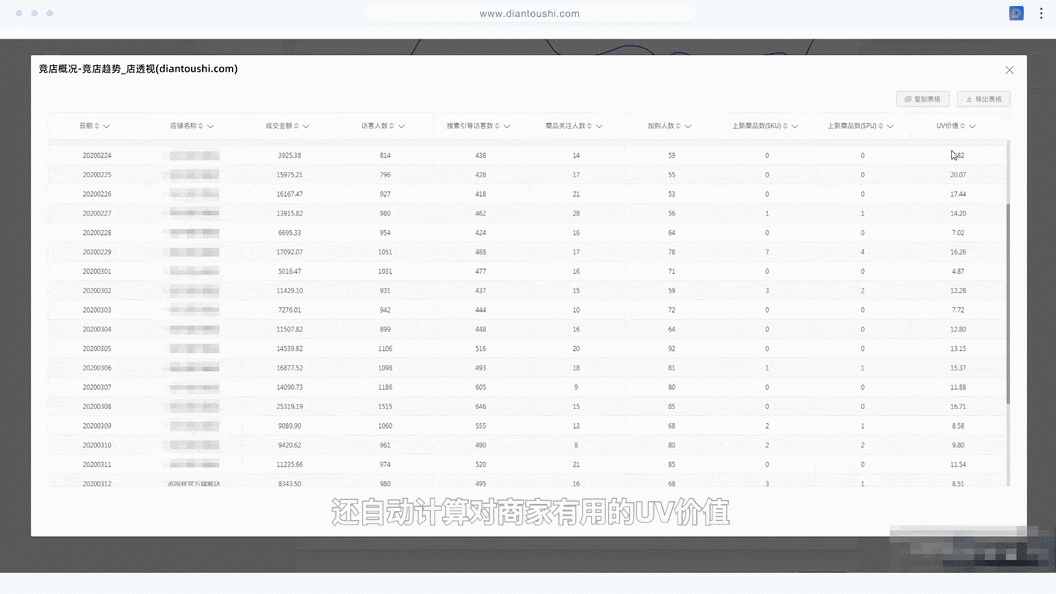This screenshot has width=1056, height=594.
Task: Click add-to-cart count 78
Action: pyautogui.click(x=671, y=253)
